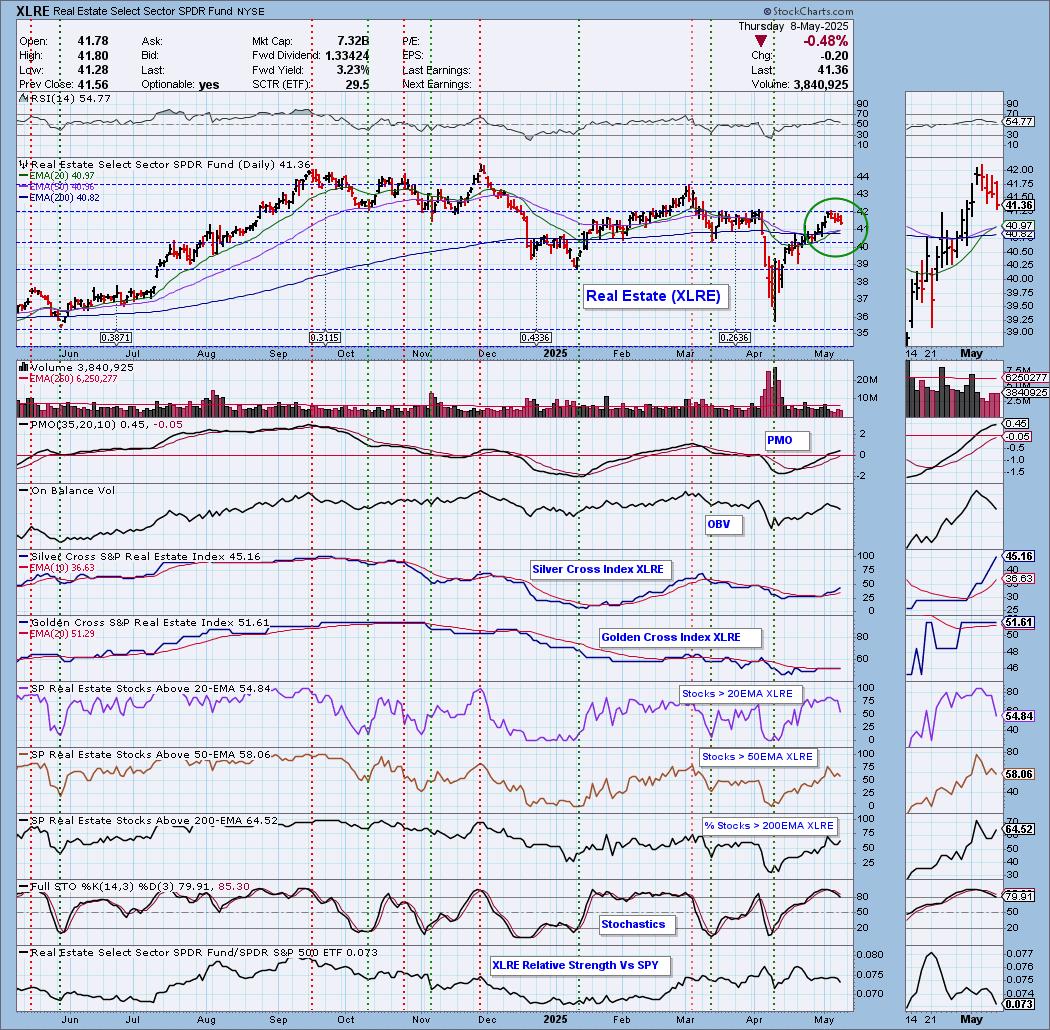Click the High price 41.80
Image resolution: width=1050 pixels, height=1030 pixels.
tap(93, 56)
